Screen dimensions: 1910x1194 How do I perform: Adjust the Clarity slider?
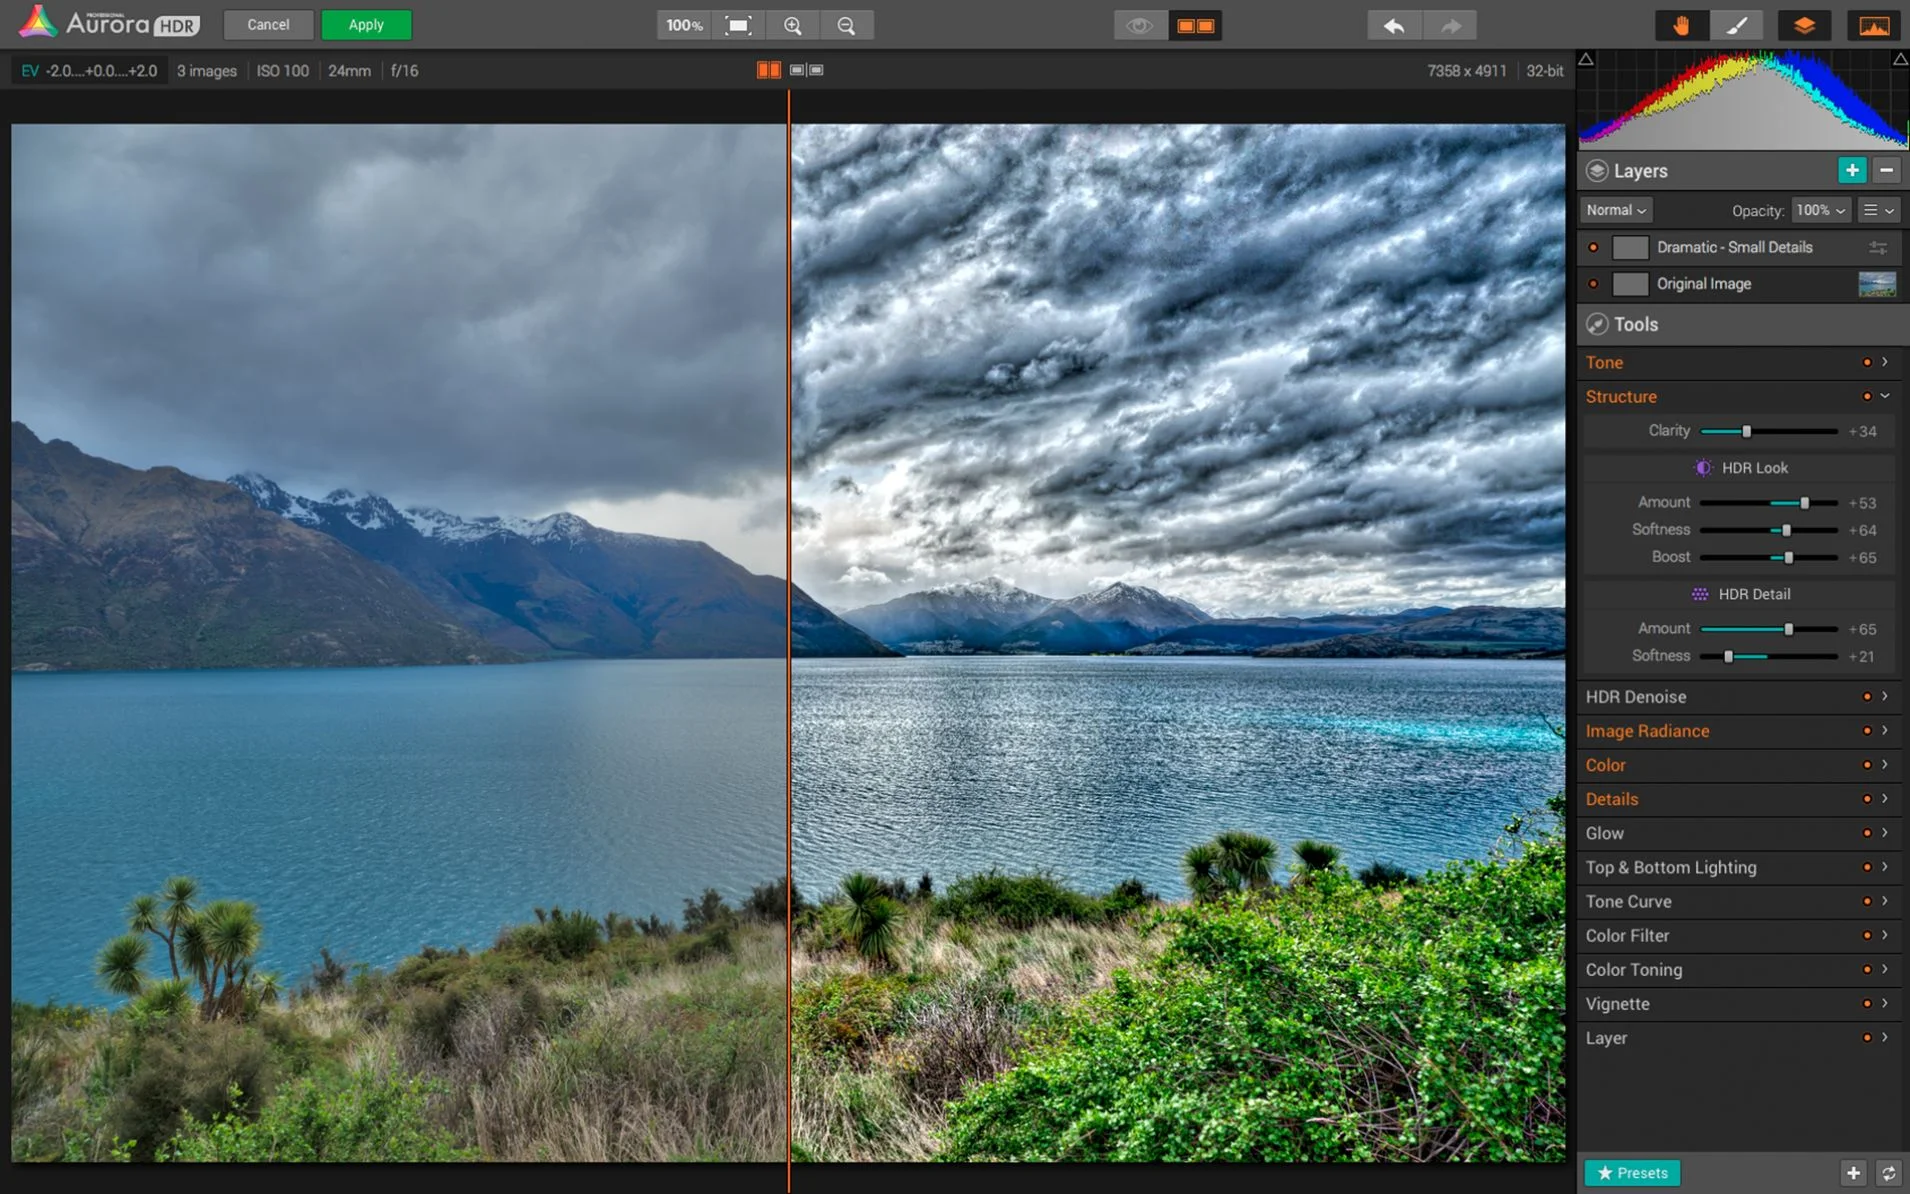tap(1746, 431)
